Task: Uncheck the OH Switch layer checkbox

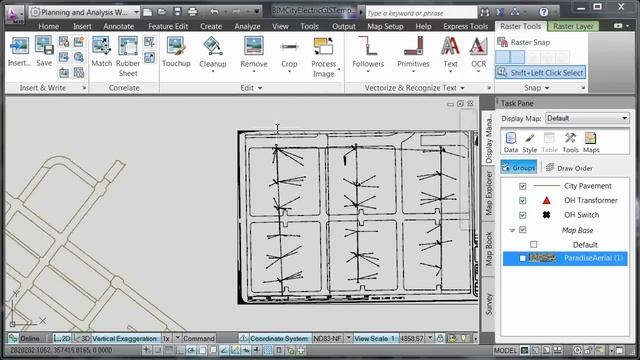Action: tap(522, 215)
